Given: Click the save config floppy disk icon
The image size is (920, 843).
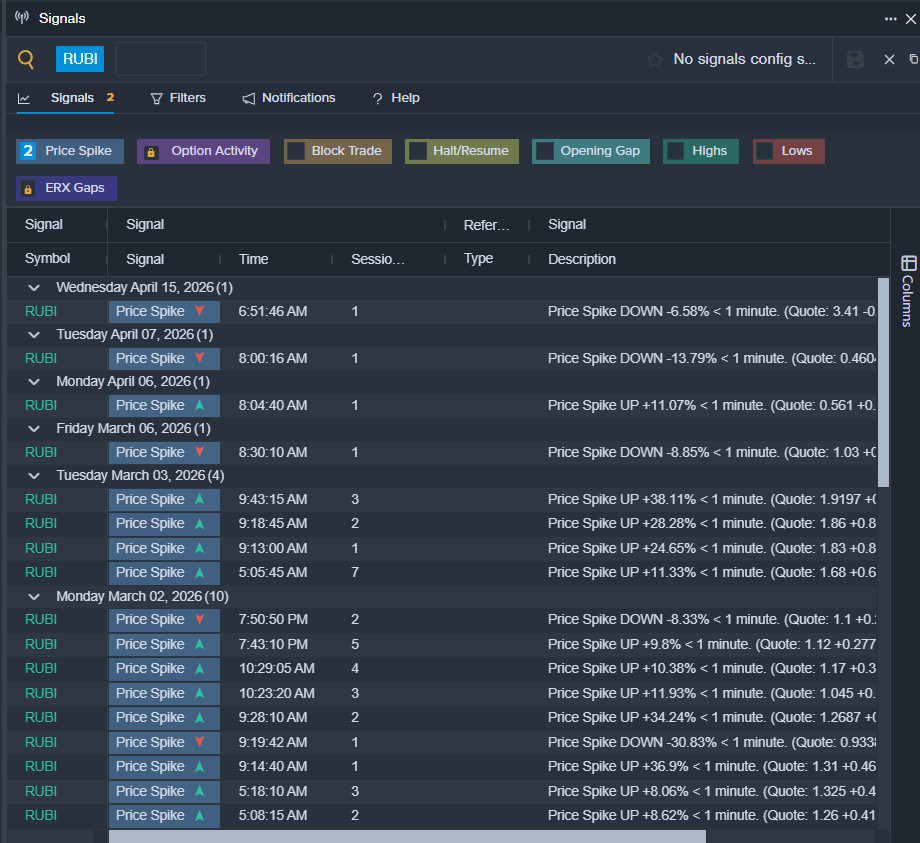Looking at the screenshot, I should pos(855,60).
